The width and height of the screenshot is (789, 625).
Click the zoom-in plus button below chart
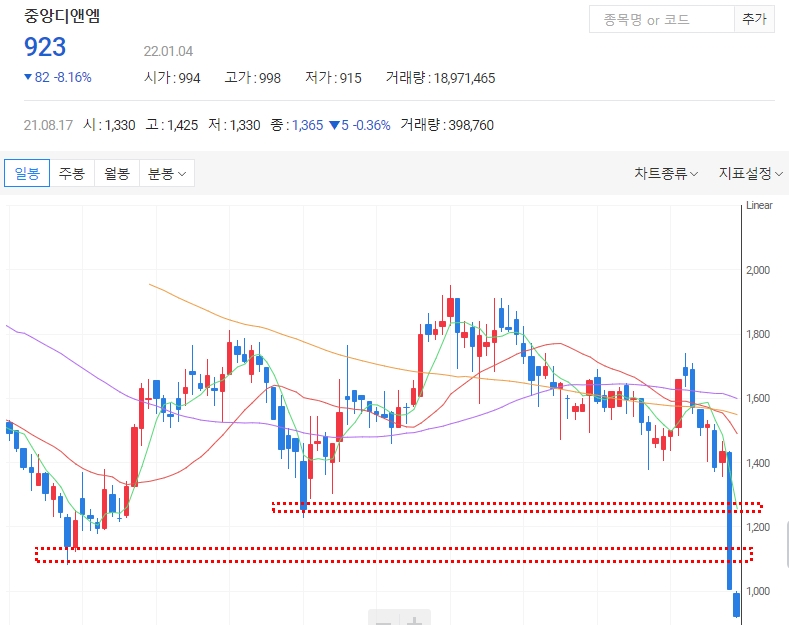[415, 619]
